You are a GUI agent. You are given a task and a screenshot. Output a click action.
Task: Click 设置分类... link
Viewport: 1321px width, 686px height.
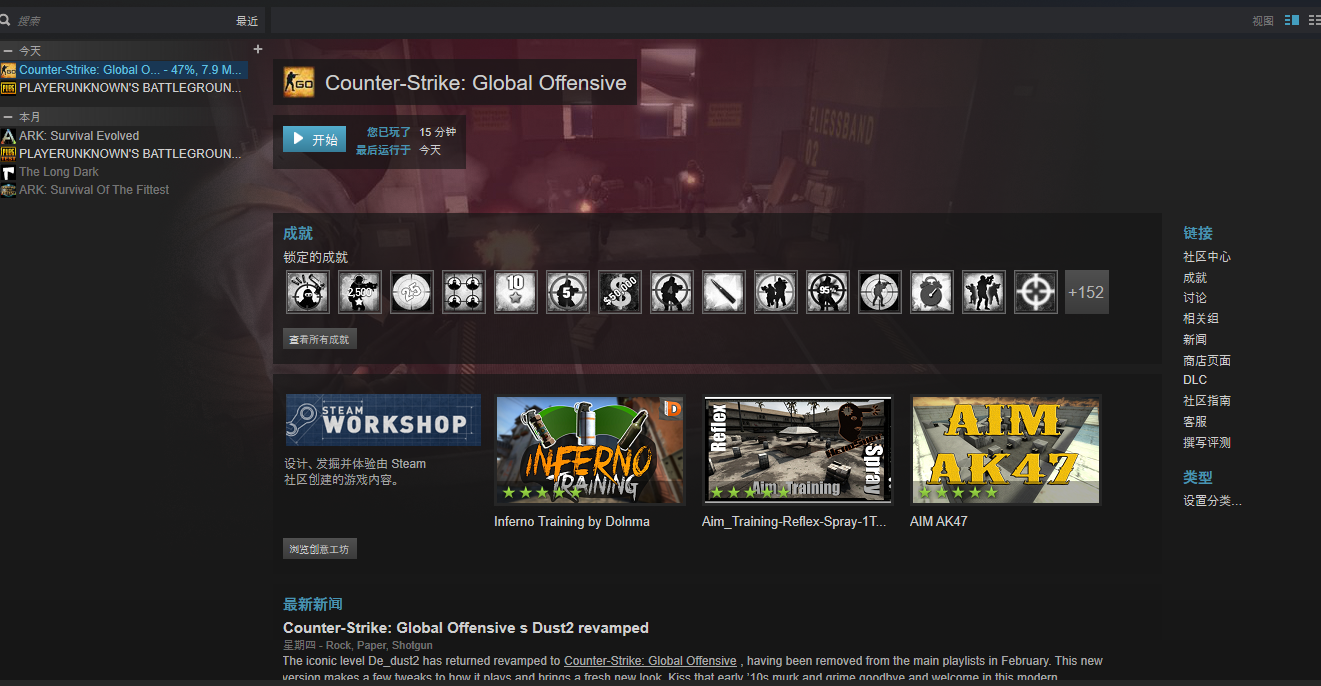point(1212,501)
